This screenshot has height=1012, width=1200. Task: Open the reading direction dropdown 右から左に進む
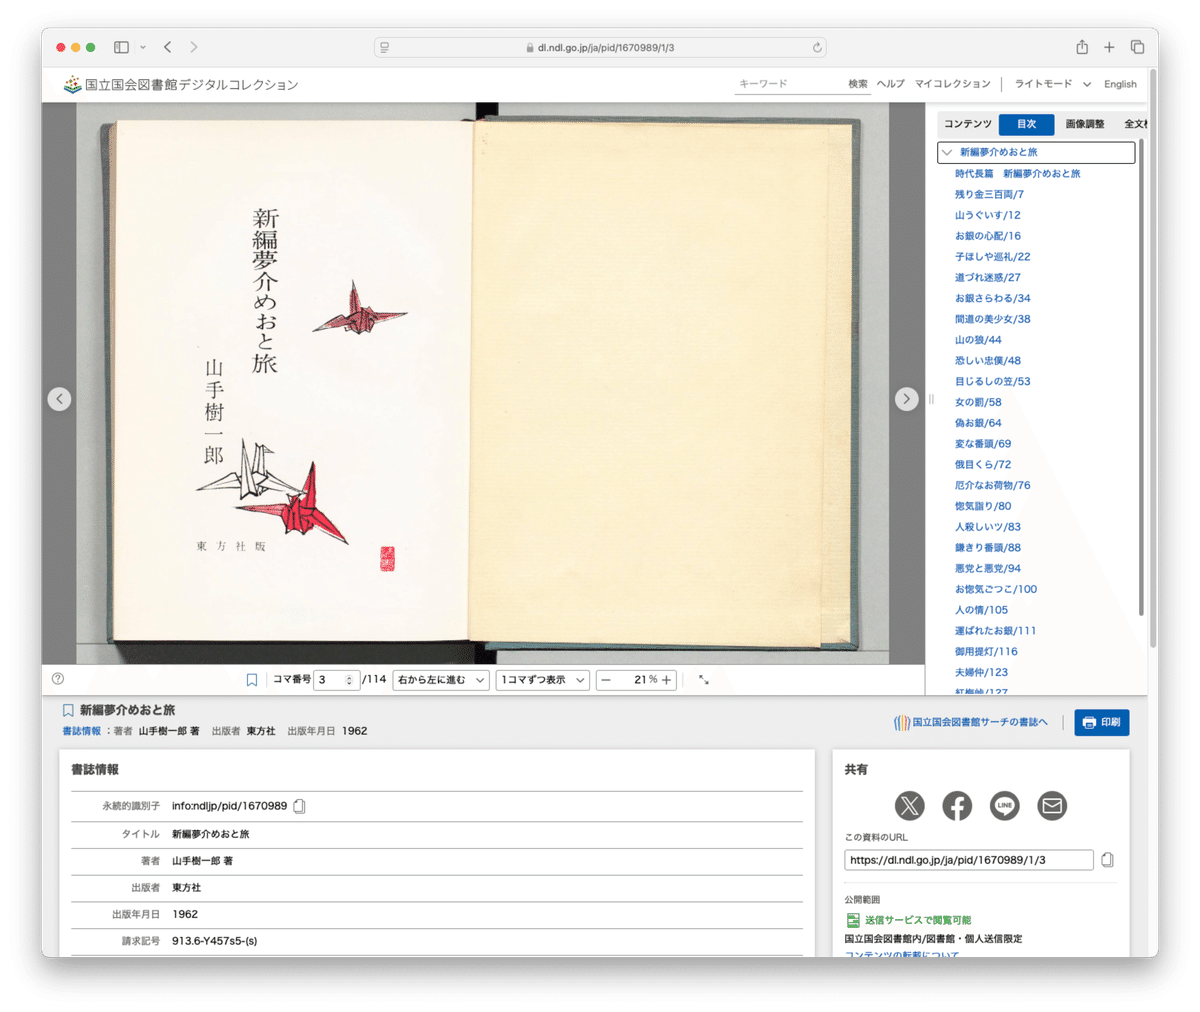[x=441, y=680]
